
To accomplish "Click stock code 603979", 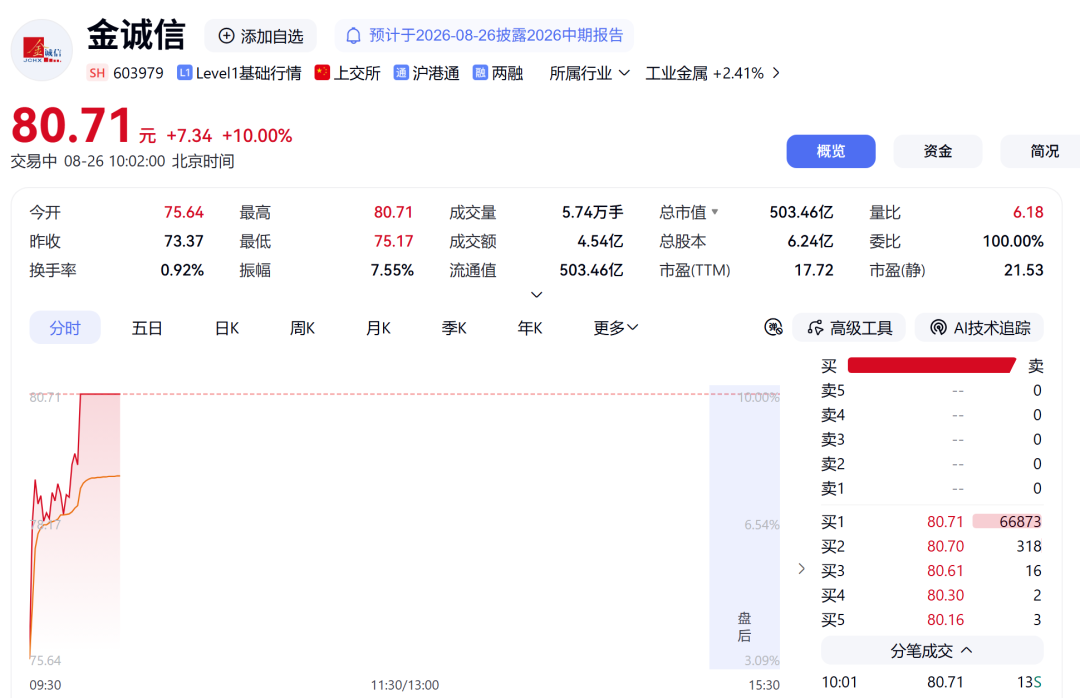I will 138,73.
